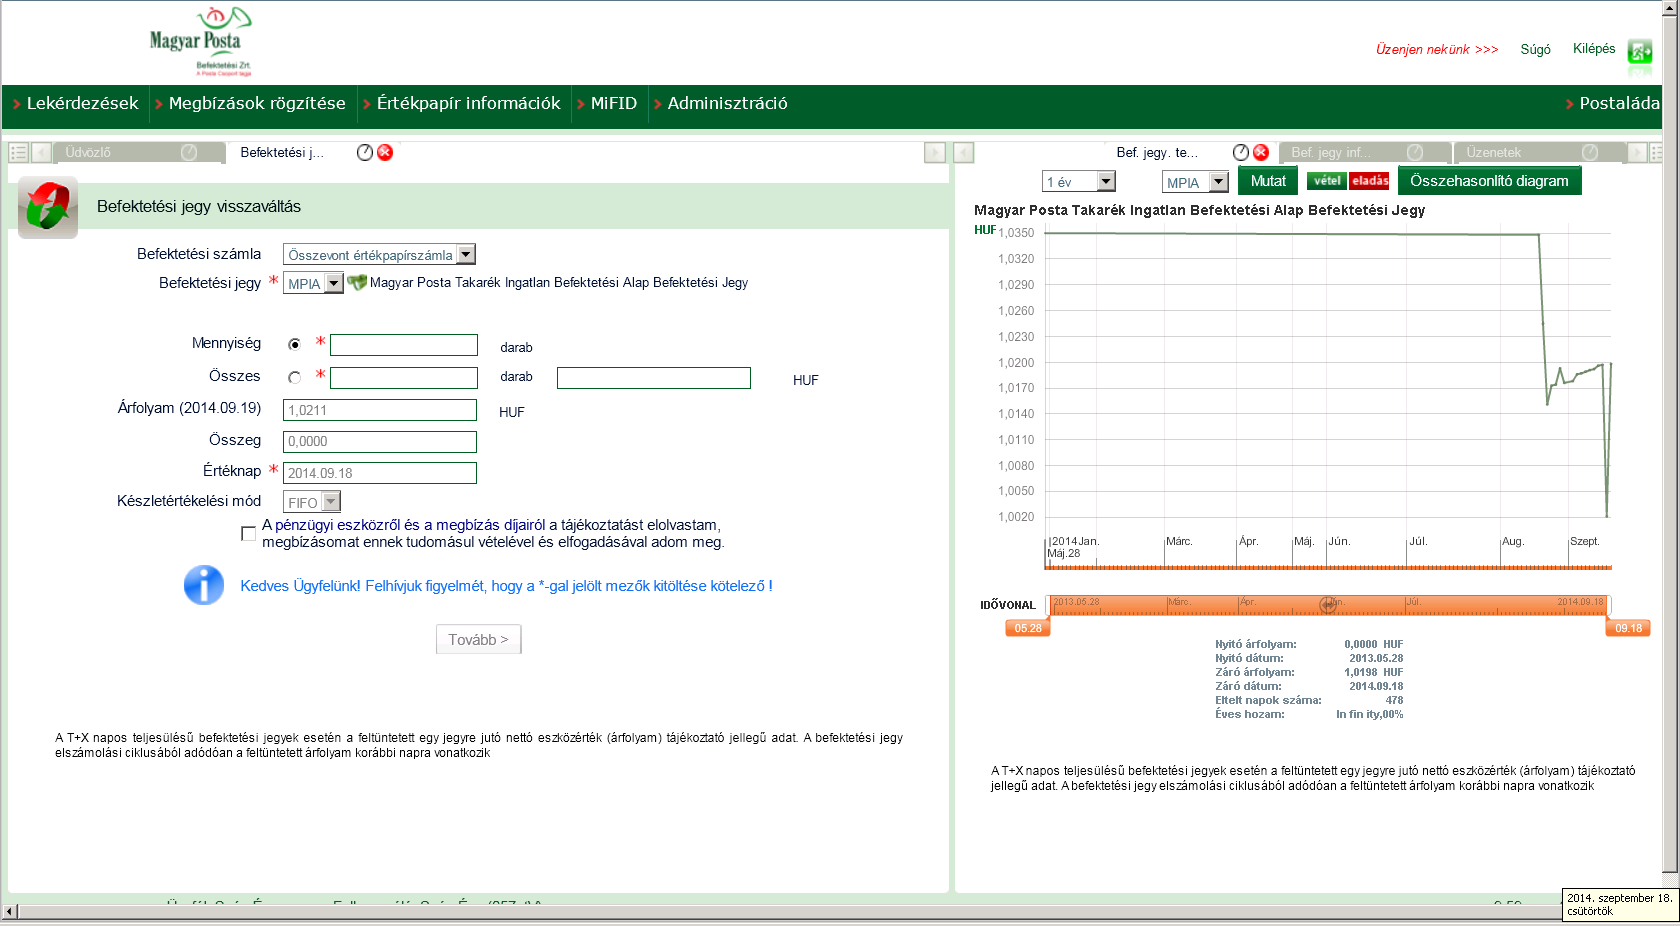
Task: Click the Árfolyam field showing 1,0211
Action: pyautogui.click(x=380, y=410)
